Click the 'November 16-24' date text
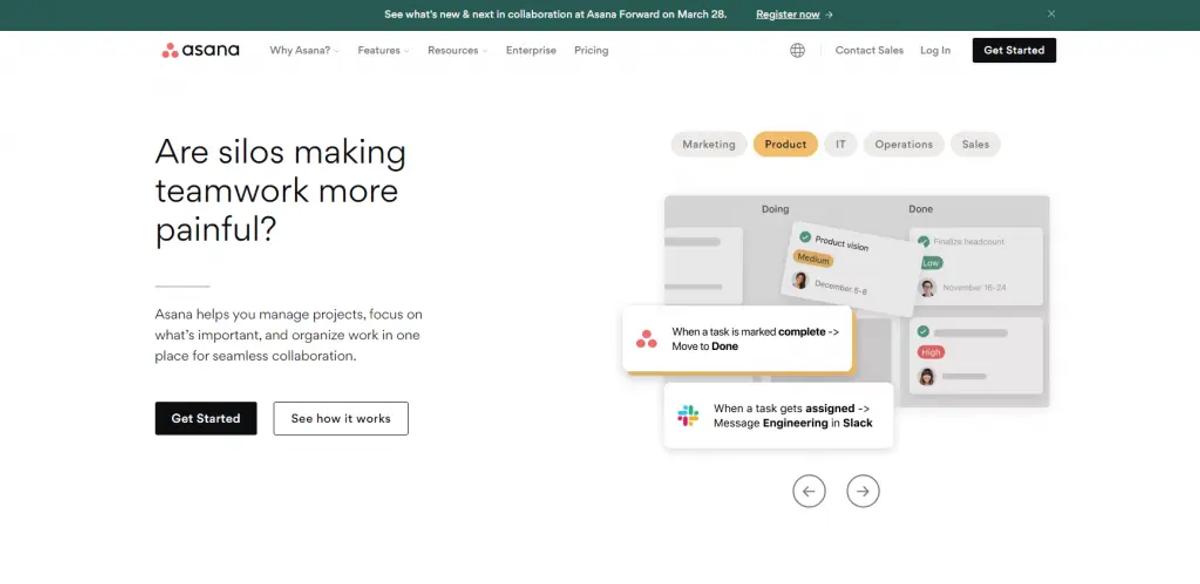 click(x=974, y=288)
